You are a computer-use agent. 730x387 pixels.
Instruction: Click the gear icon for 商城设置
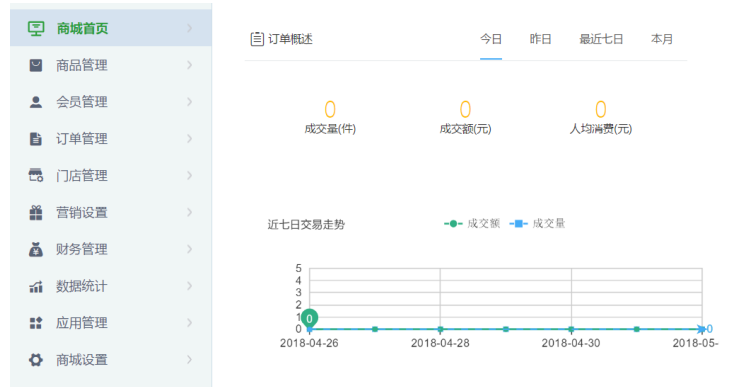click(36, 360)
